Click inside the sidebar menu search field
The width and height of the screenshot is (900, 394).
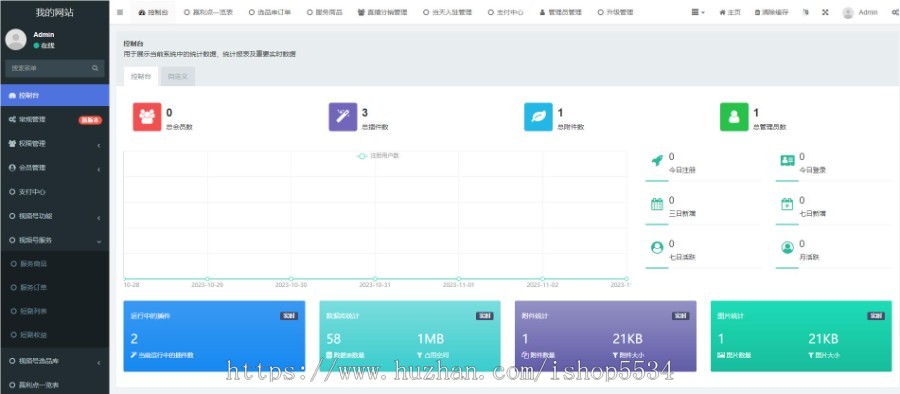click(x=48, y=68)
